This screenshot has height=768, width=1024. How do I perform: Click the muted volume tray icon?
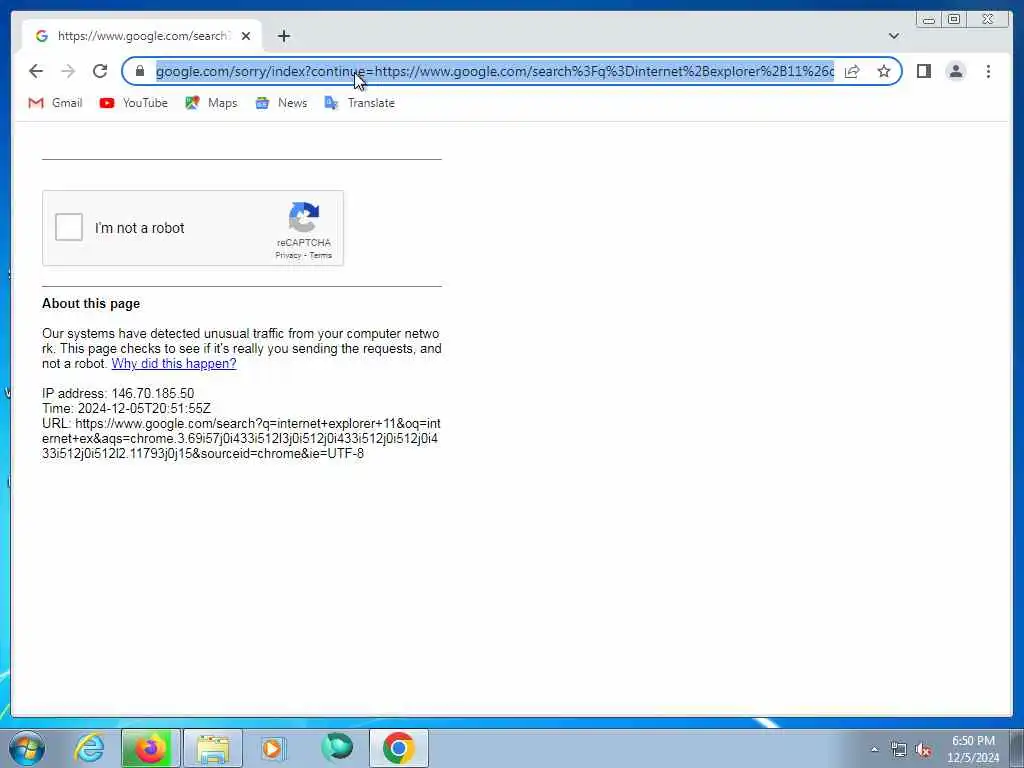click(923, 749)
